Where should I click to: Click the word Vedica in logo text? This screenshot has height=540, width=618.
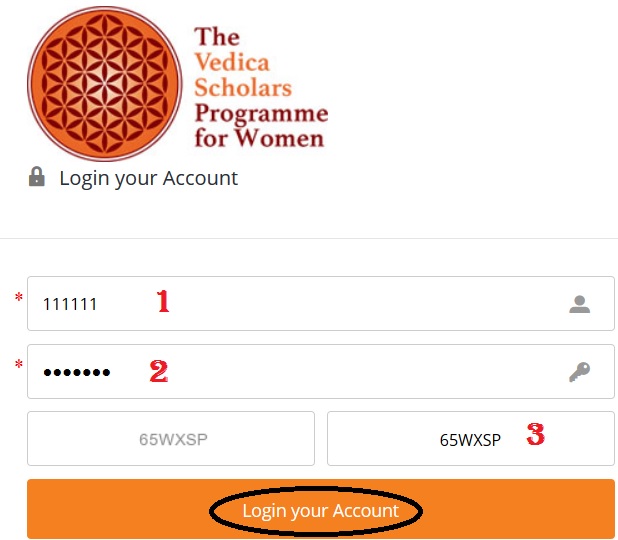(232, 62)
